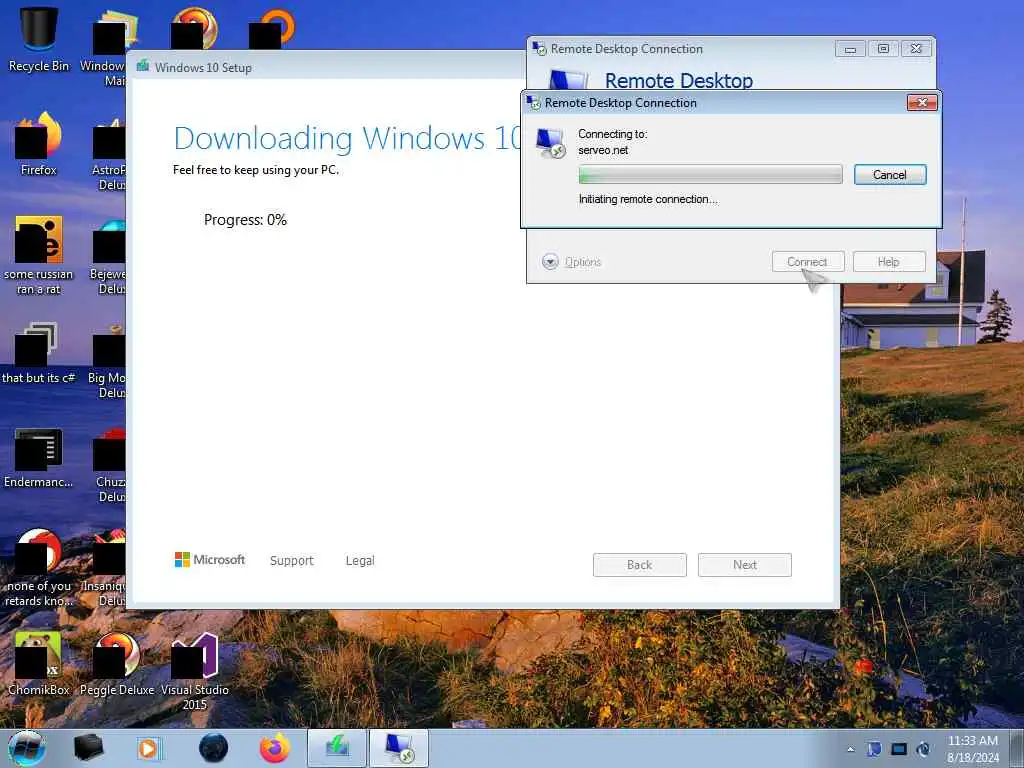
Task: Click the maximize button of Remote Desktop window
Action: [883, 49]
